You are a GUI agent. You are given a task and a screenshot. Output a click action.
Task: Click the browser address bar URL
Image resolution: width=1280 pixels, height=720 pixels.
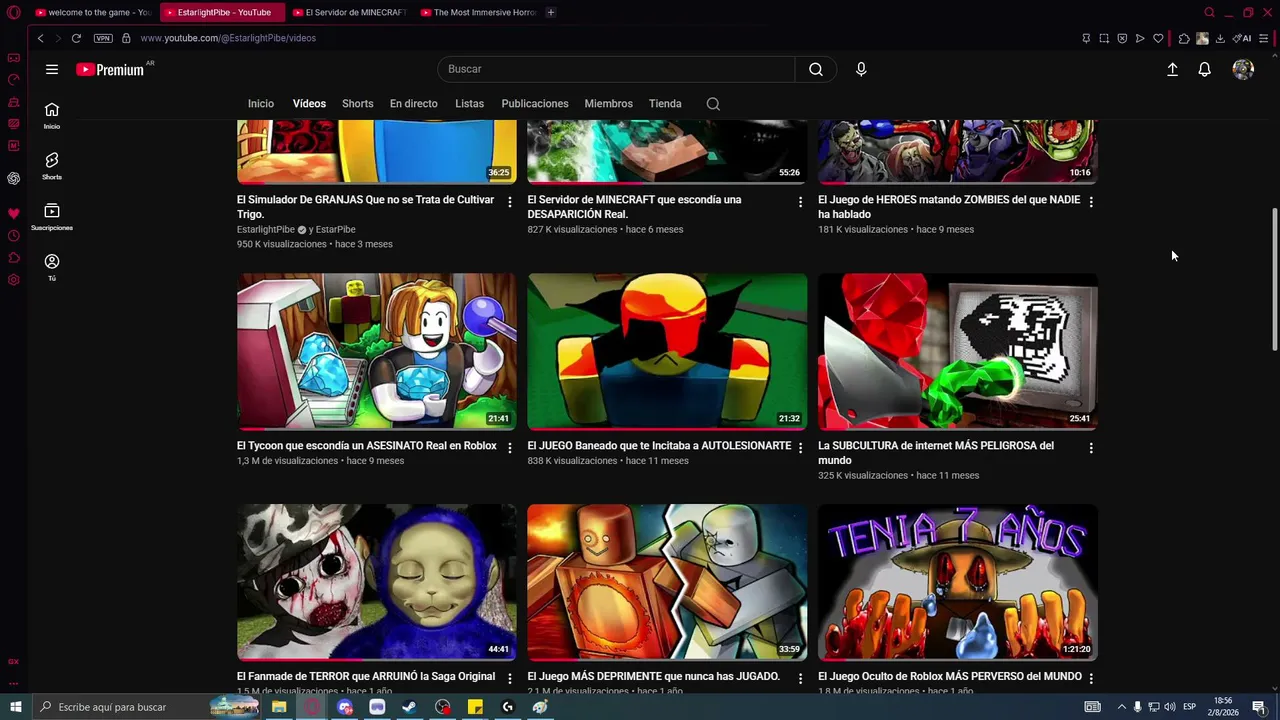tap(228, 38)
